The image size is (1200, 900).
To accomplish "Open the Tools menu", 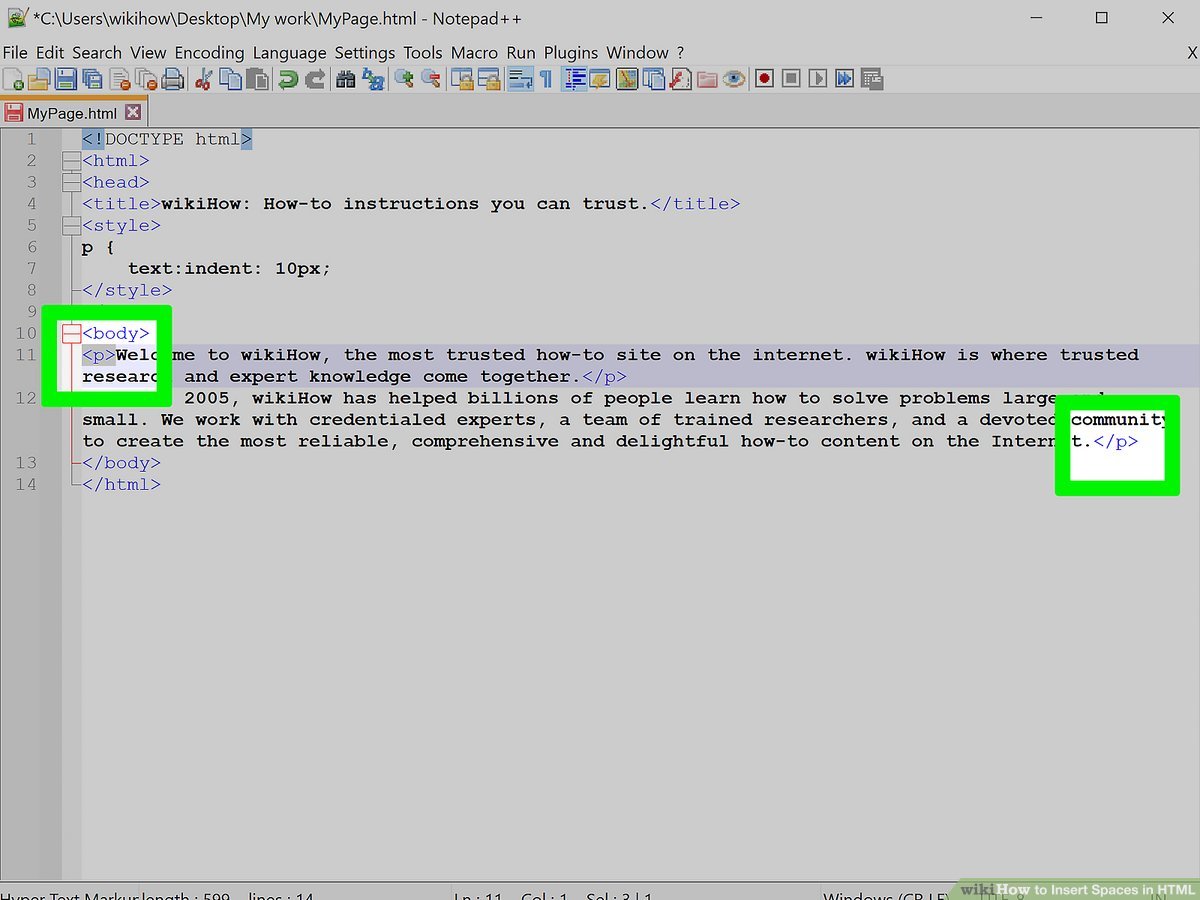I will coord(423,53).
